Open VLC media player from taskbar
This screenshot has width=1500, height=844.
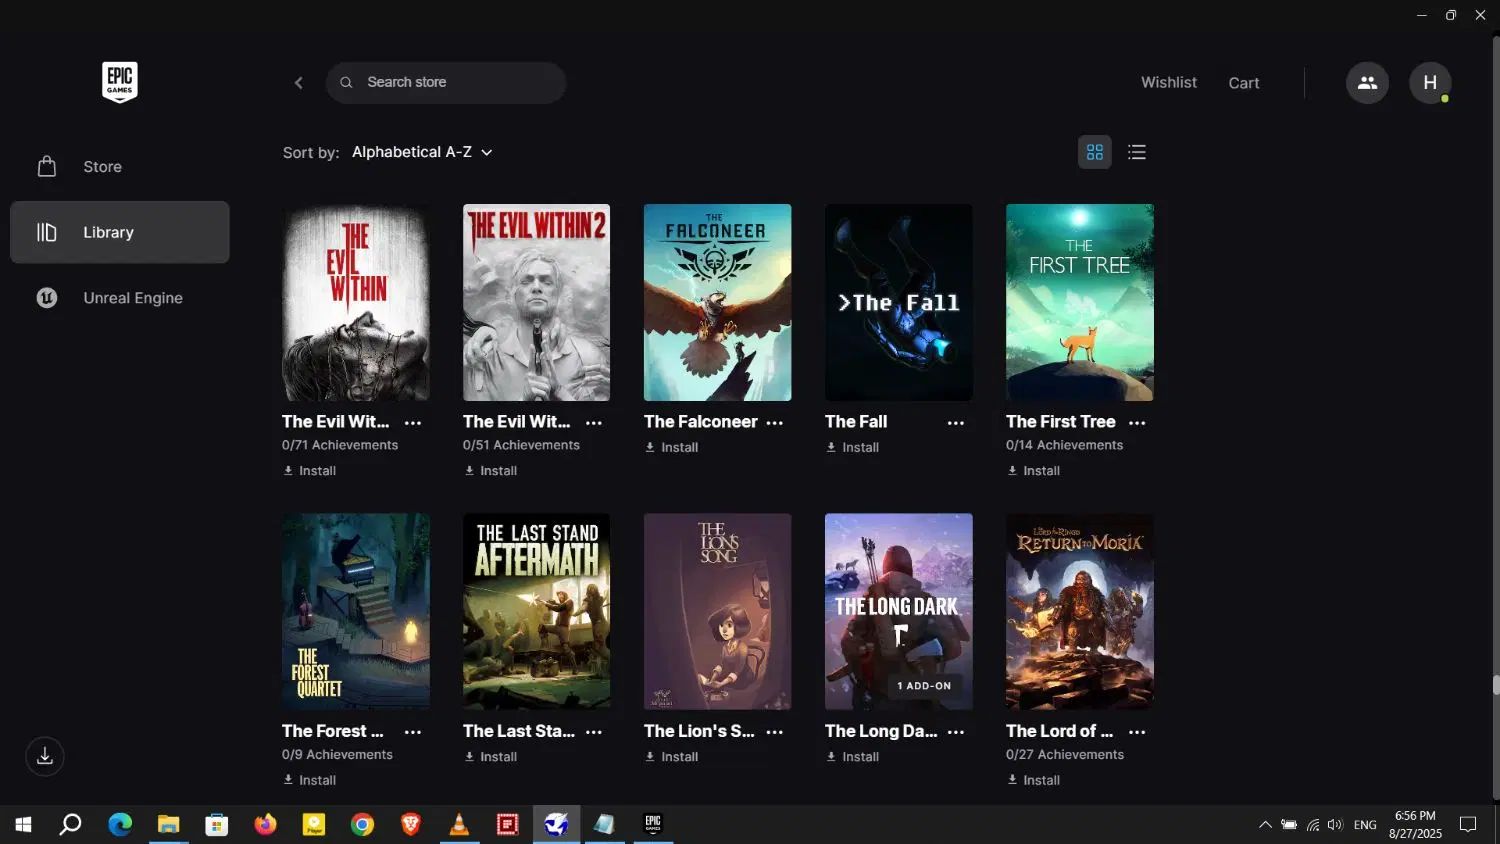[x=459, y=824]
